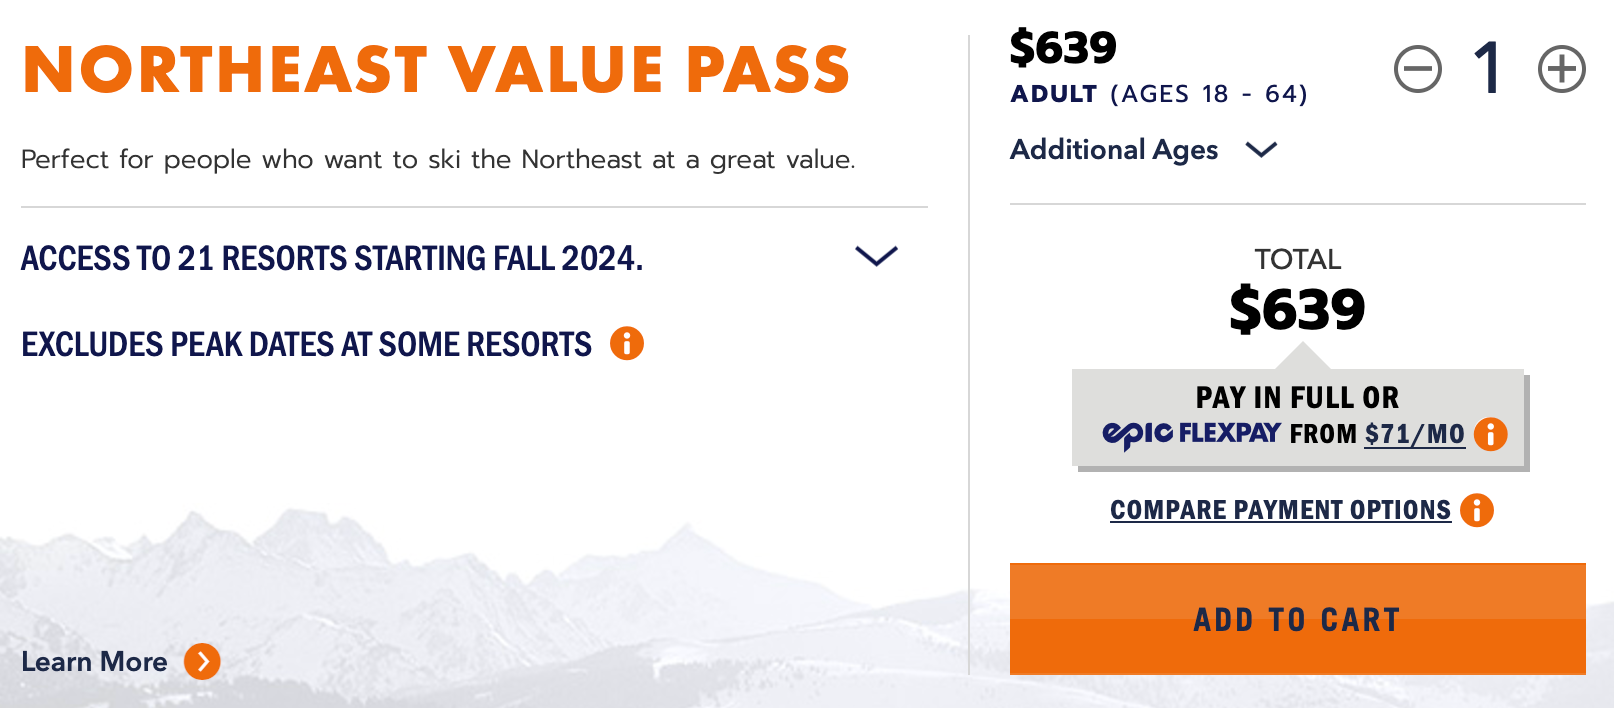Click the info icon beside COMPARE PAYMENT OPTIONS

[1476, 510]
